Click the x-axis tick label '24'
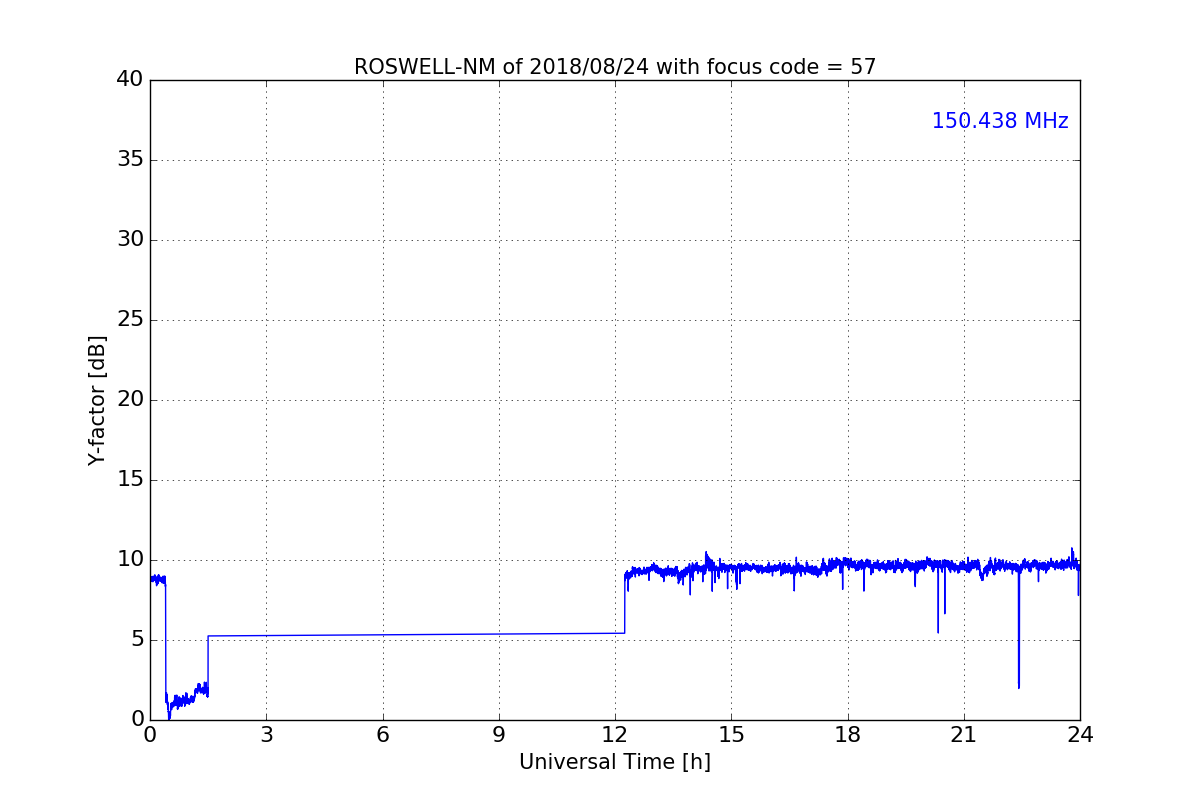 [1080, 734]
